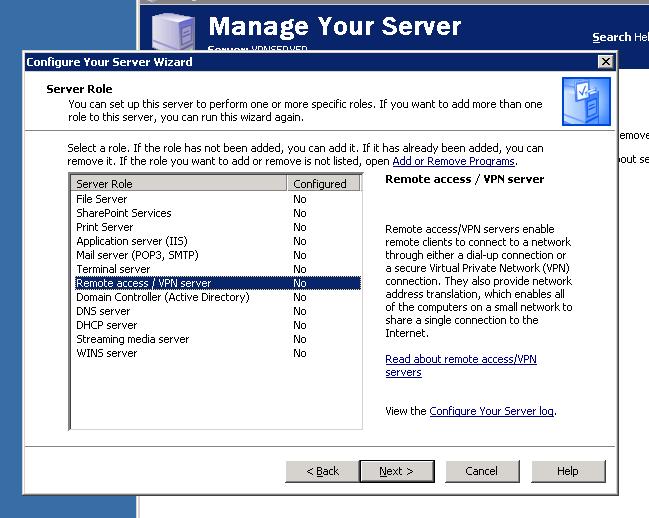
Task: View the Configure Your Server log link
Action: pyautogui.click(x=491, y=411)
